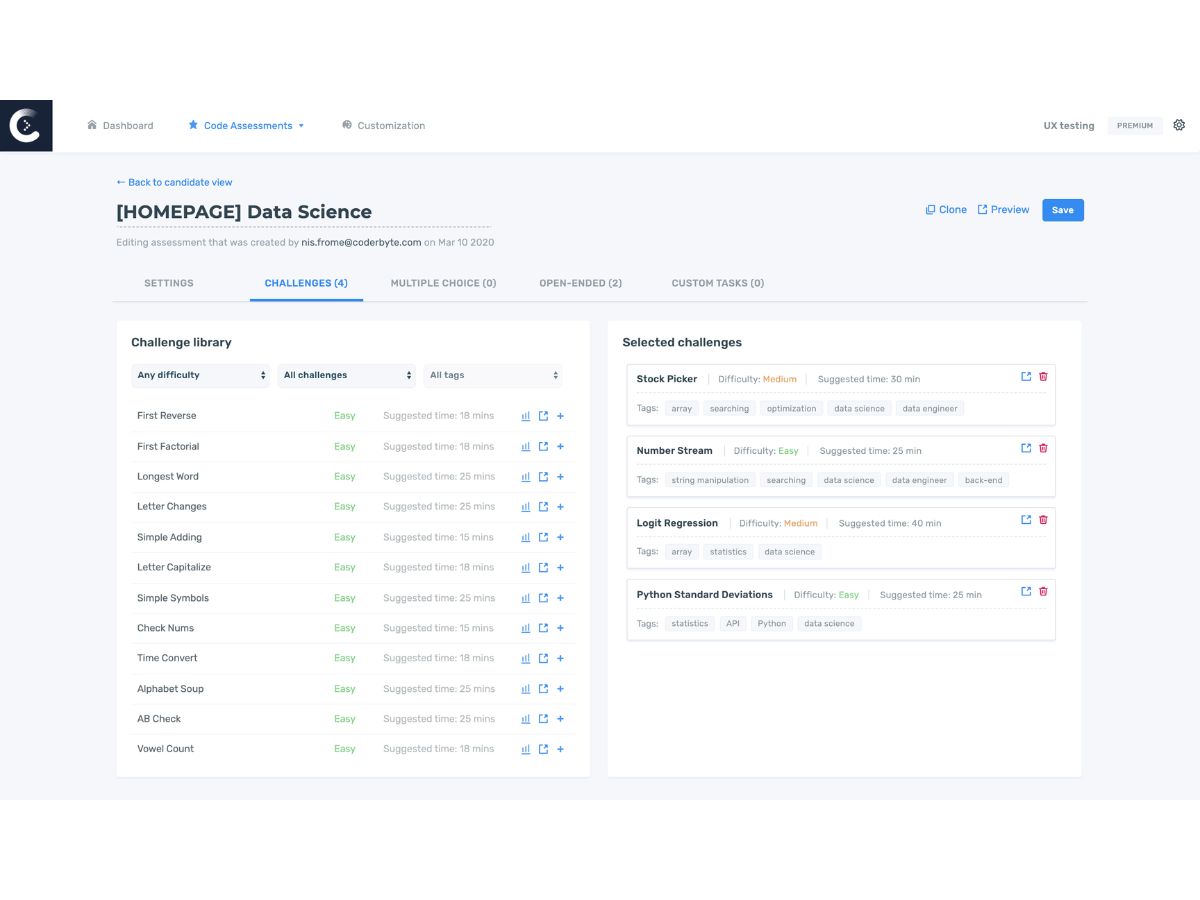Delete Stock Picker from selected challenges
The height and width of the screenshot is (900, 1200).
[1043, 376]
